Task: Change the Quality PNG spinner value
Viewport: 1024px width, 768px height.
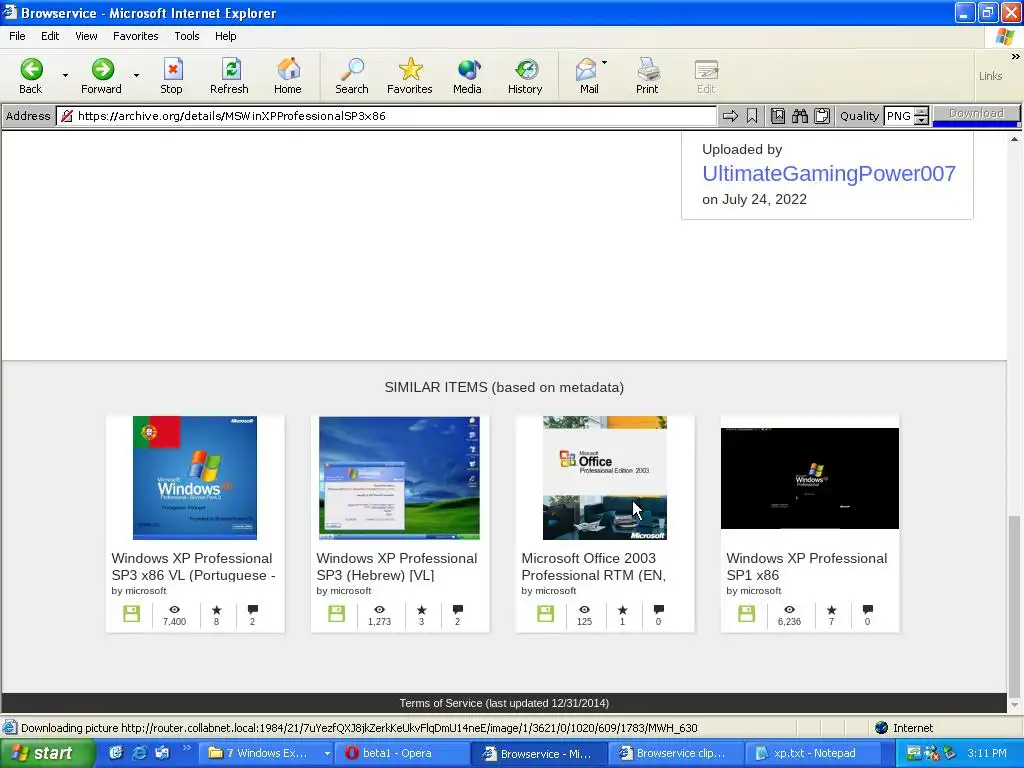Action: tap(921, 116)
